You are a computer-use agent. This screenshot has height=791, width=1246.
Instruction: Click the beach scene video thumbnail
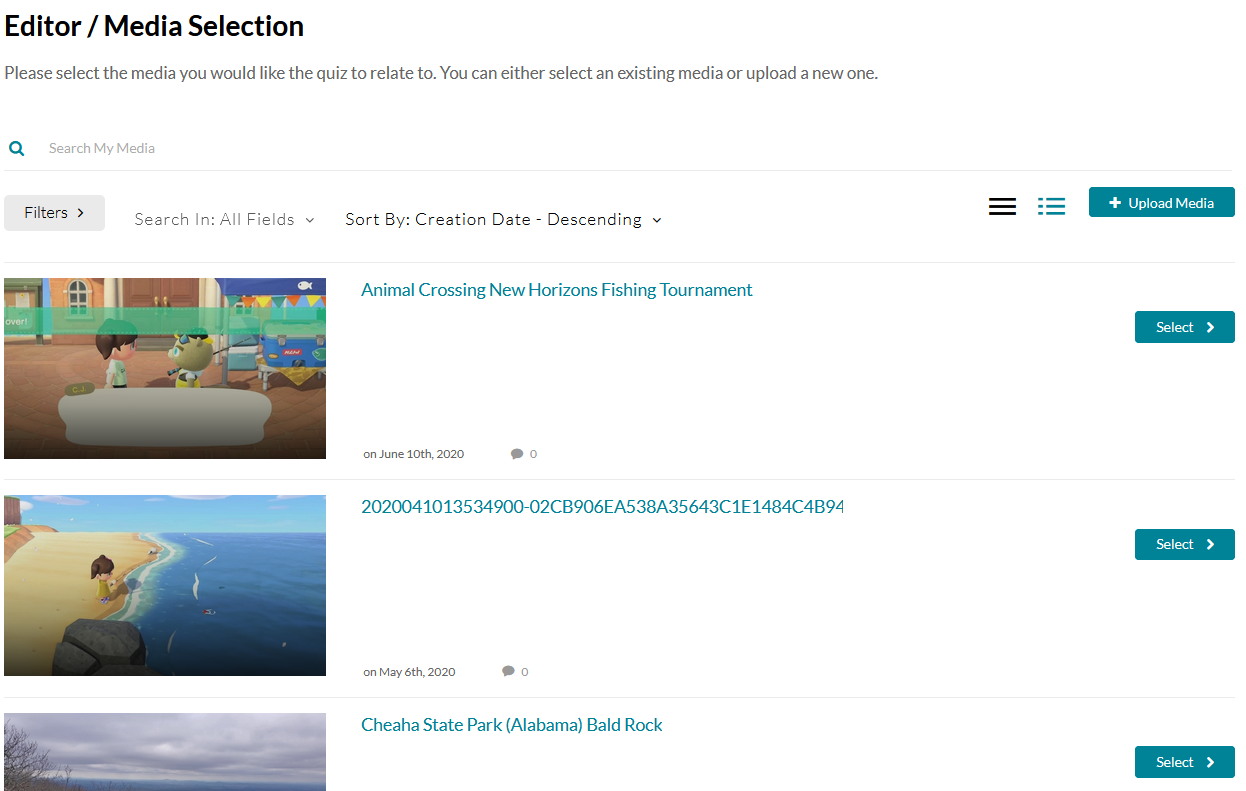point(165,585)
